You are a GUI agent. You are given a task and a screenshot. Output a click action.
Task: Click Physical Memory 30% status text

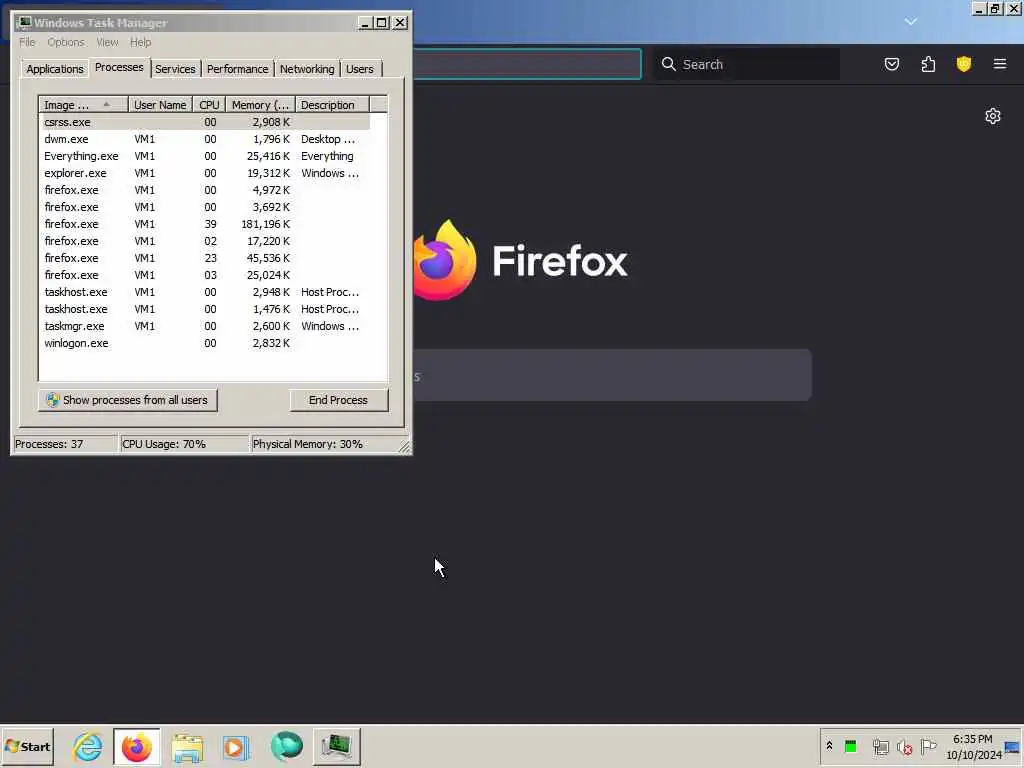[x=307, y=444]
